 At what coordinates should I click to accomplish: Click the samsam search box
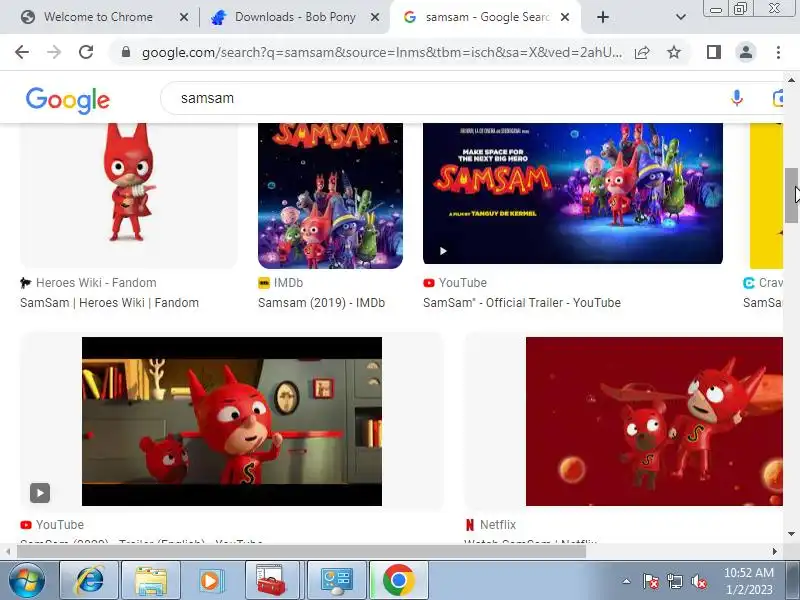pos(449,98)
